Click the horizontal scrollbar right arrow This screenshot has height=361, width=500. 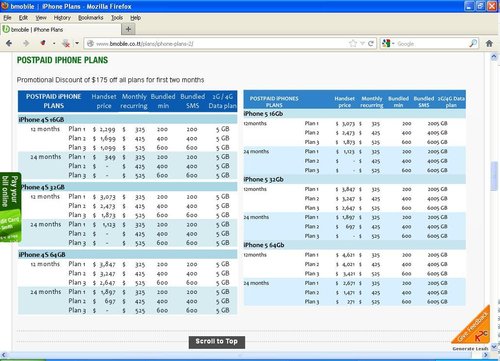[485, 355]
